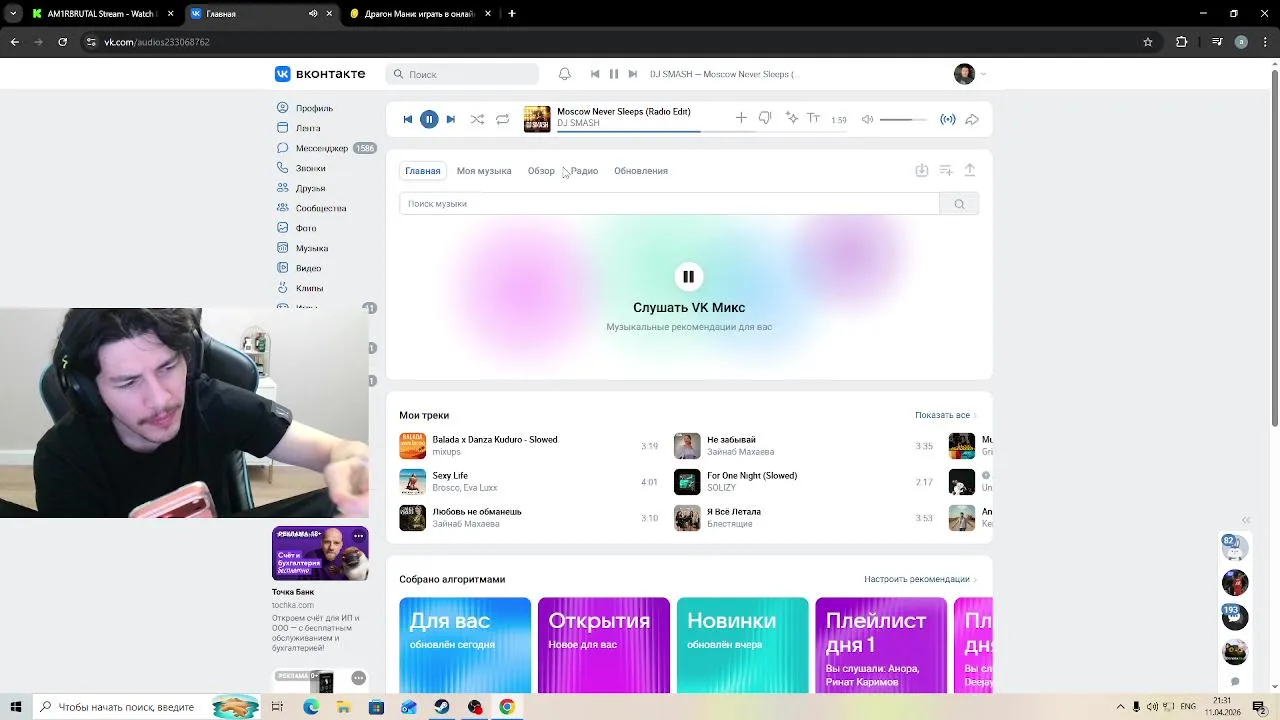Open Лента in sidebar

tap(308, 128)
